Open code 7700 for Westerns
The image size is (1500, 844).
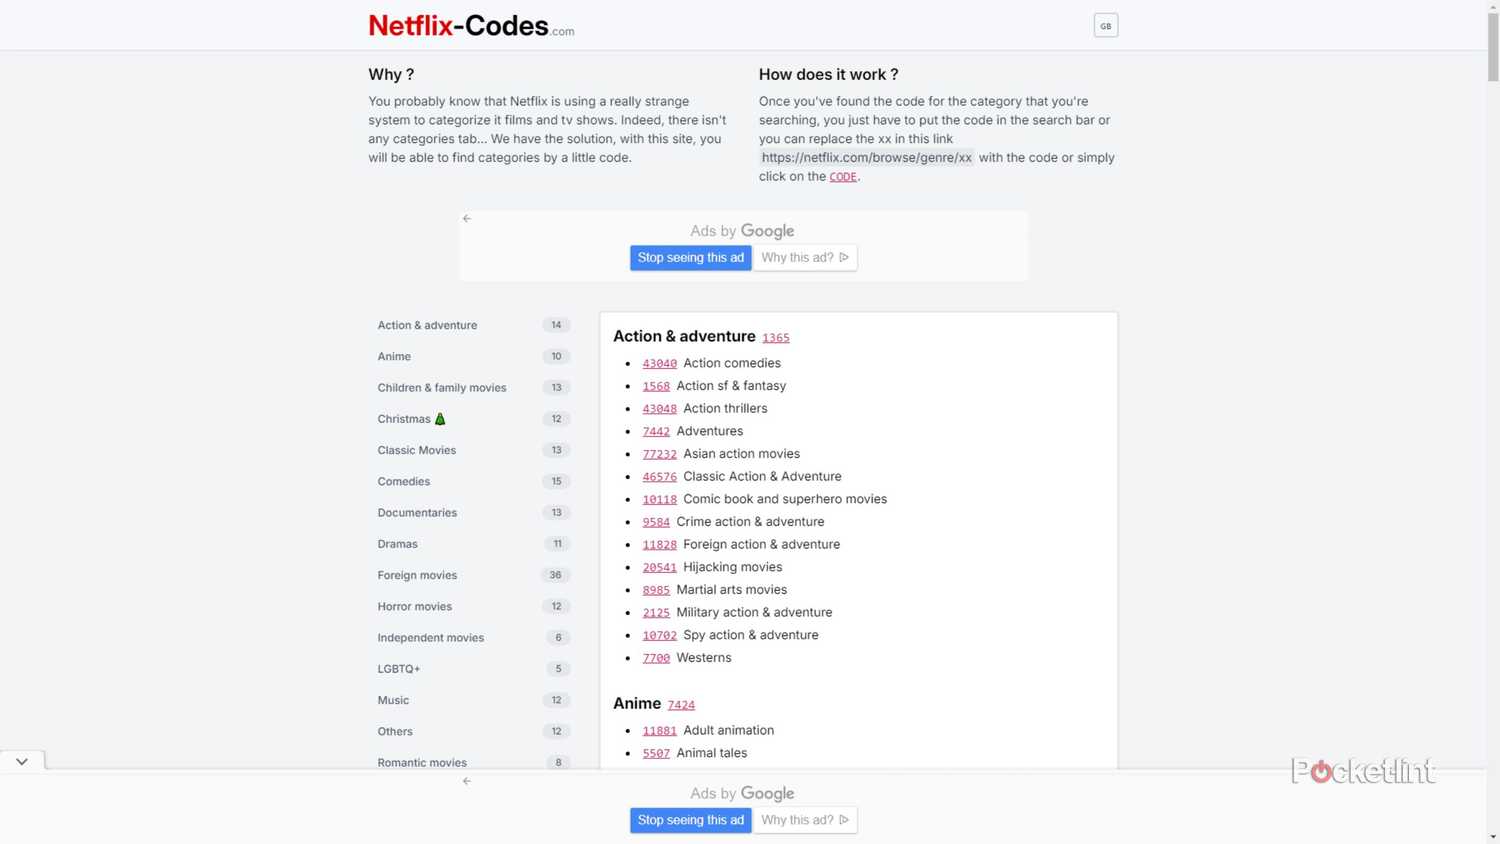pyautogui.click(x=656, y=658)
